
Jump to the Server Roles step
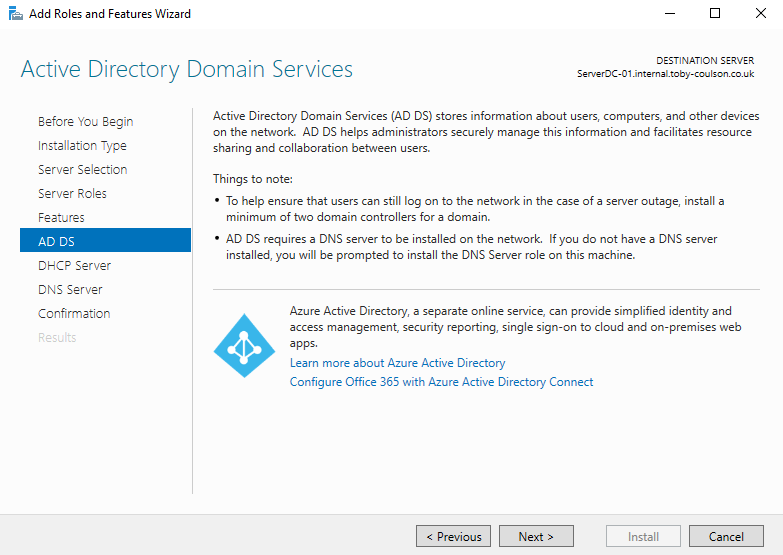[x=72, y=194]
